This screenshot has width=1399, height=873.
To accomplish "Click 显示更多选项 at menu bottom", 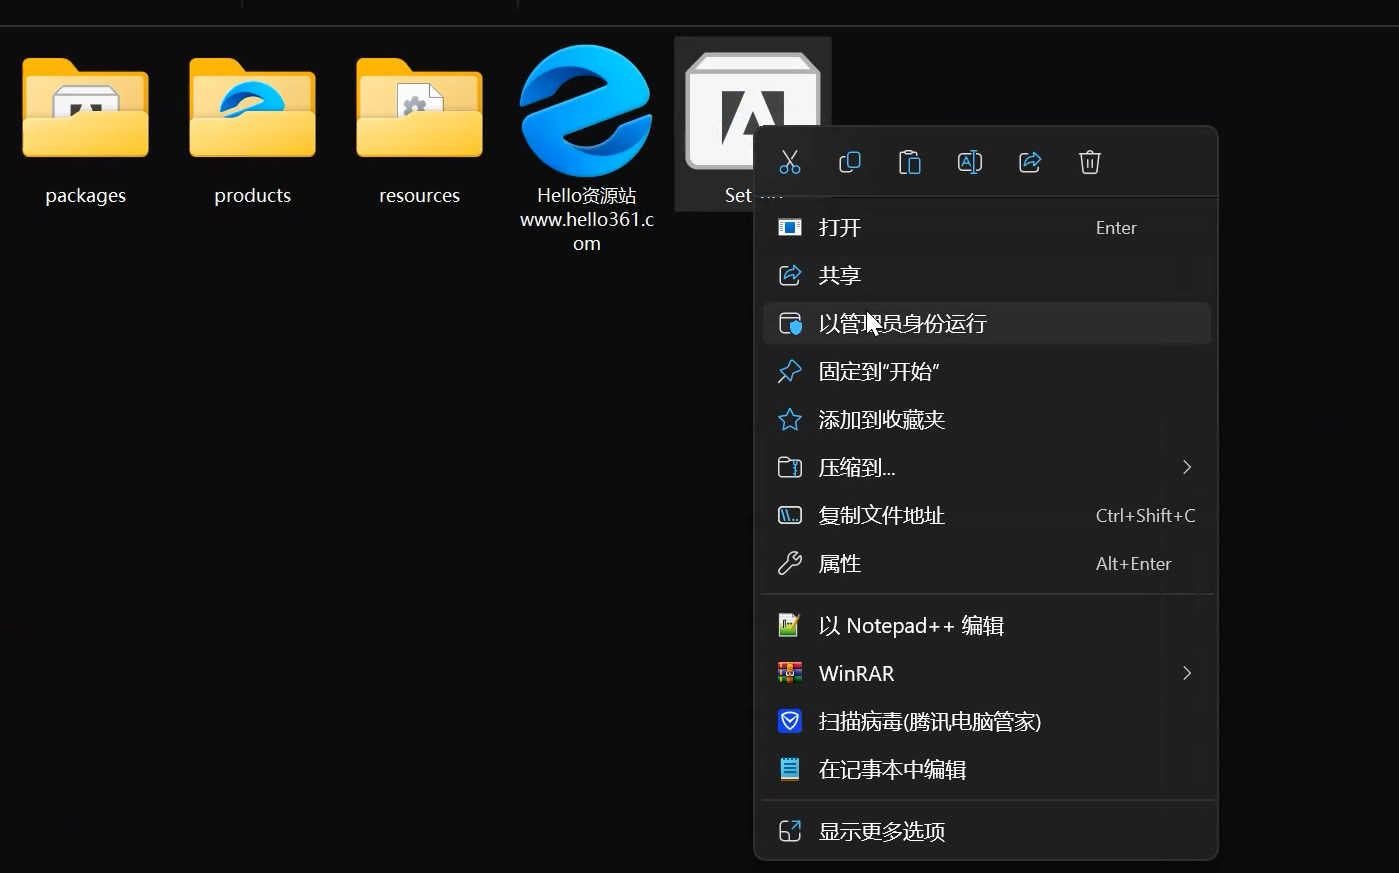I will coord(881,831).
